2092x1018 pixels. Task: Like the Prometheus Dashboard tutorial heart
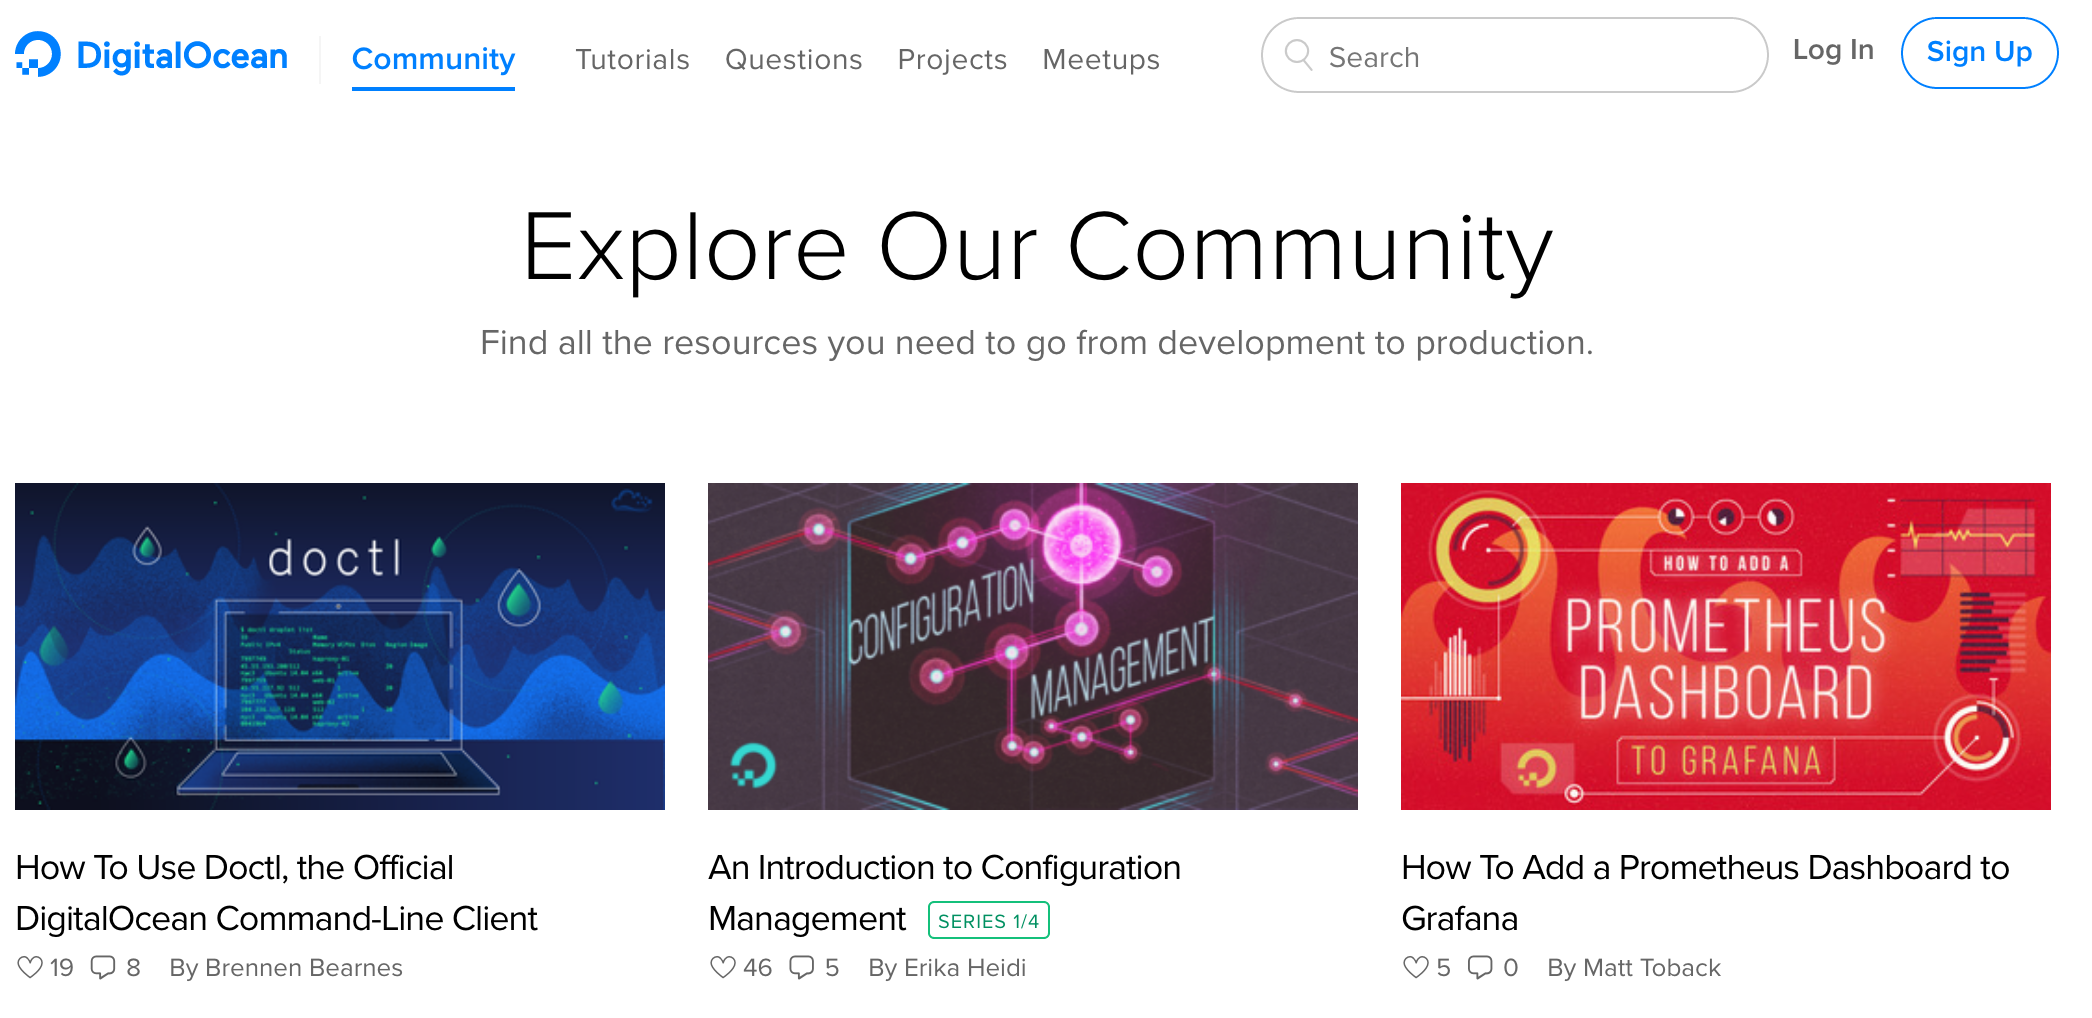coord(1415,967)
